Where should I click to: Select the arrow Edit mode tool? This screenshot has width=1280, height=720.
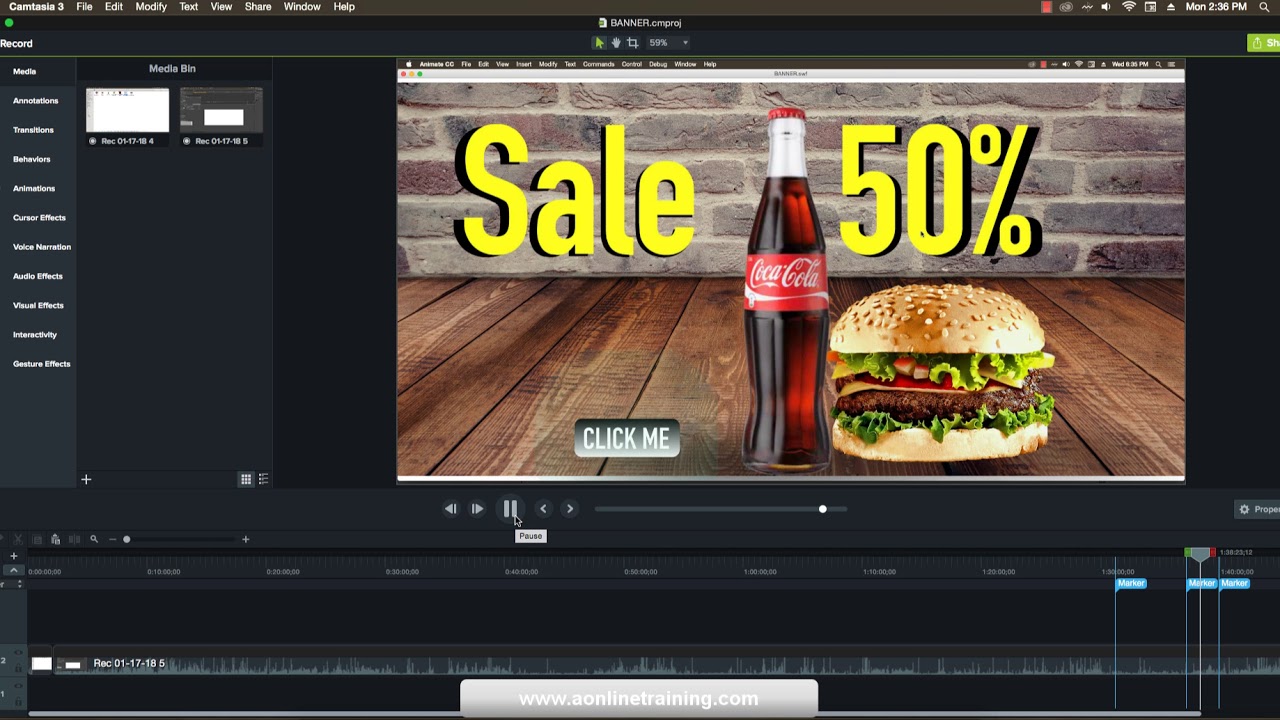click(599, 43)
